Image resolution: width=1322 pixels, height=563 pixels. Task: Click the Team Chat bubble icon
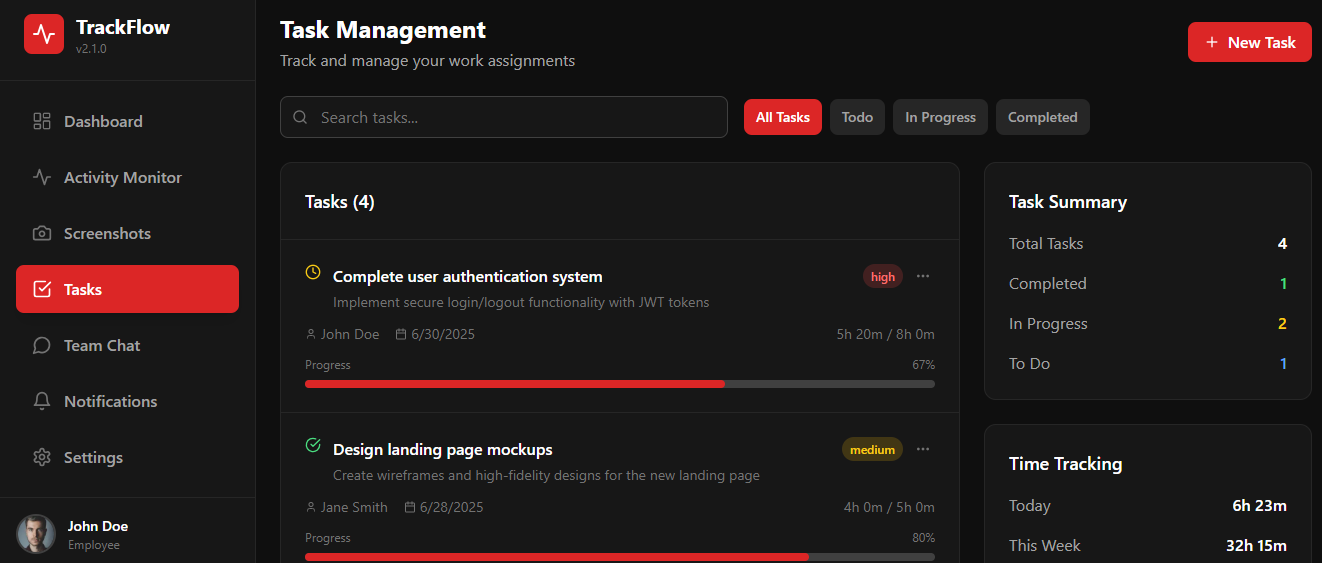click(42, 345)
